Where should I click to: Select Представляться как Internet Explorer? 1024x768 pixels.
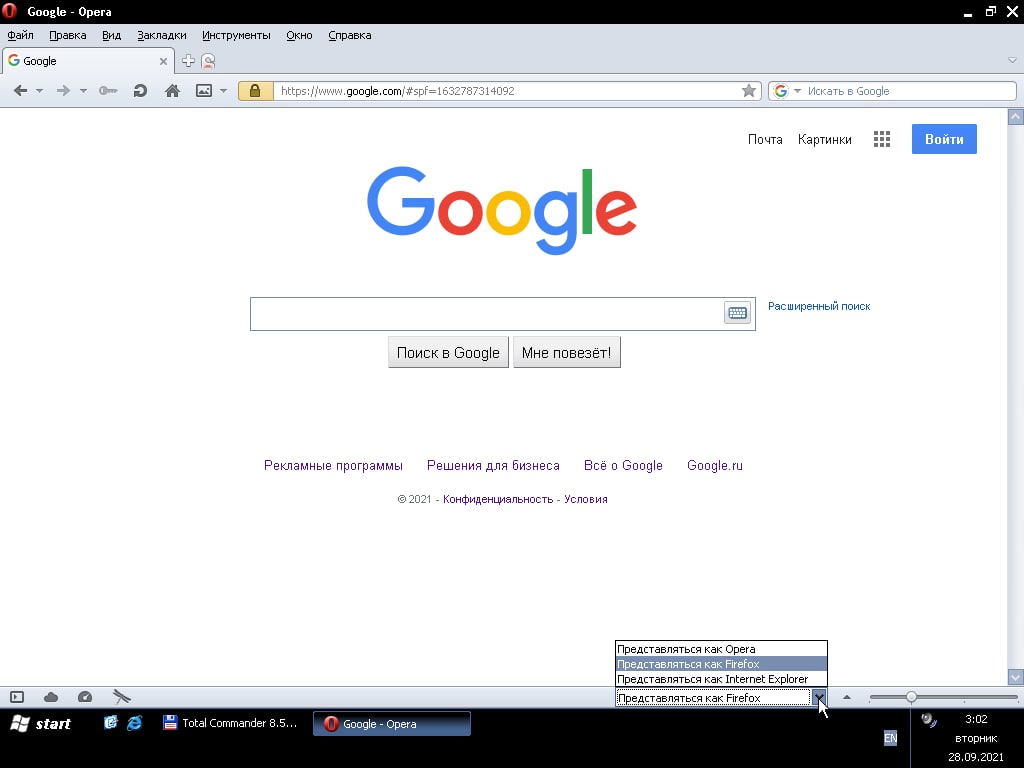coord(721,679)
